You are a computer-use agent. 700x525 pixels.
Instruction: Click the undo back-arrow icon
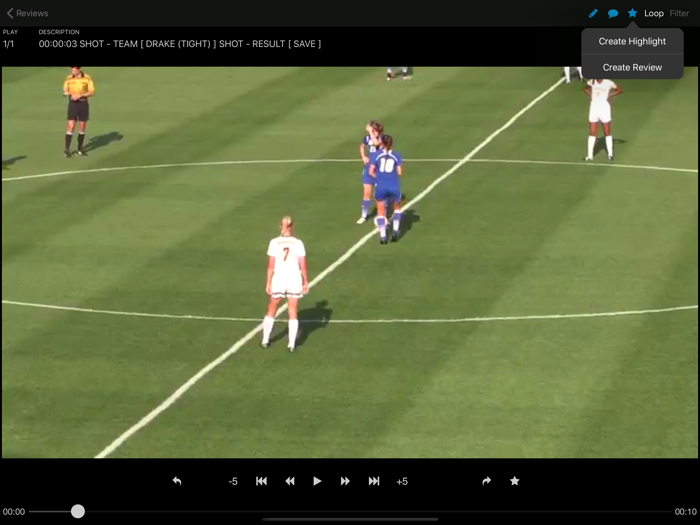tap(177, 481)
